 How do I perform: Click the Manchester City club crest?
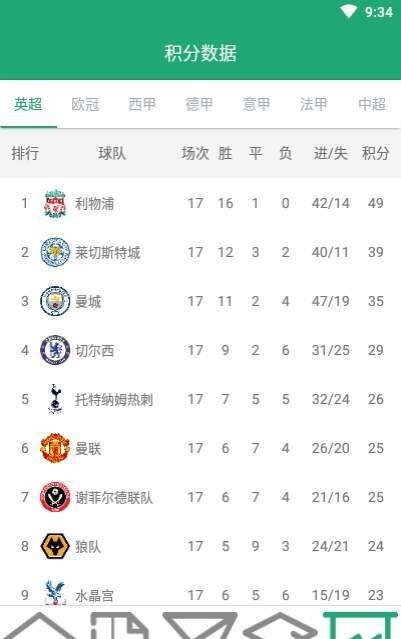pyautogui.click(x=55, y=302)
